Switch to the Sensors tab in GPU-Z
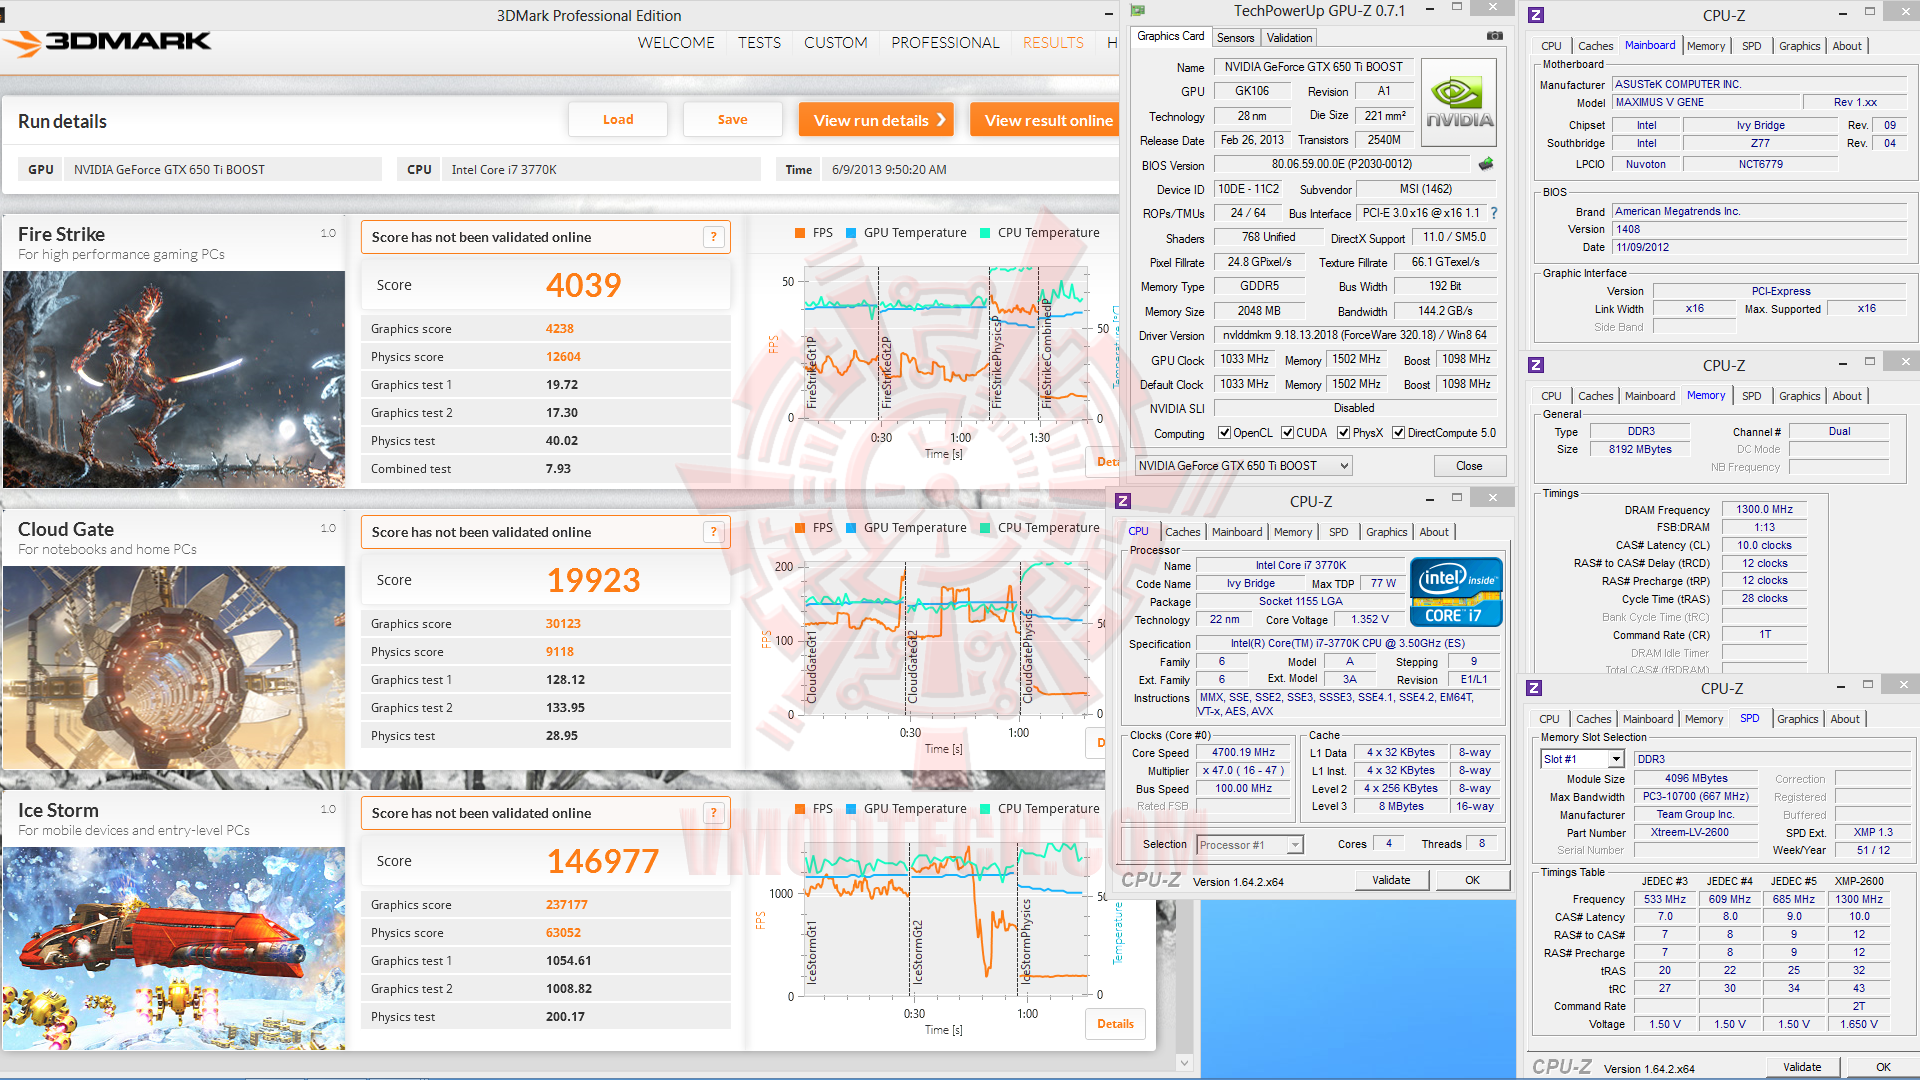This screenshot has width=1920, height=1080. coord(1235,38)
